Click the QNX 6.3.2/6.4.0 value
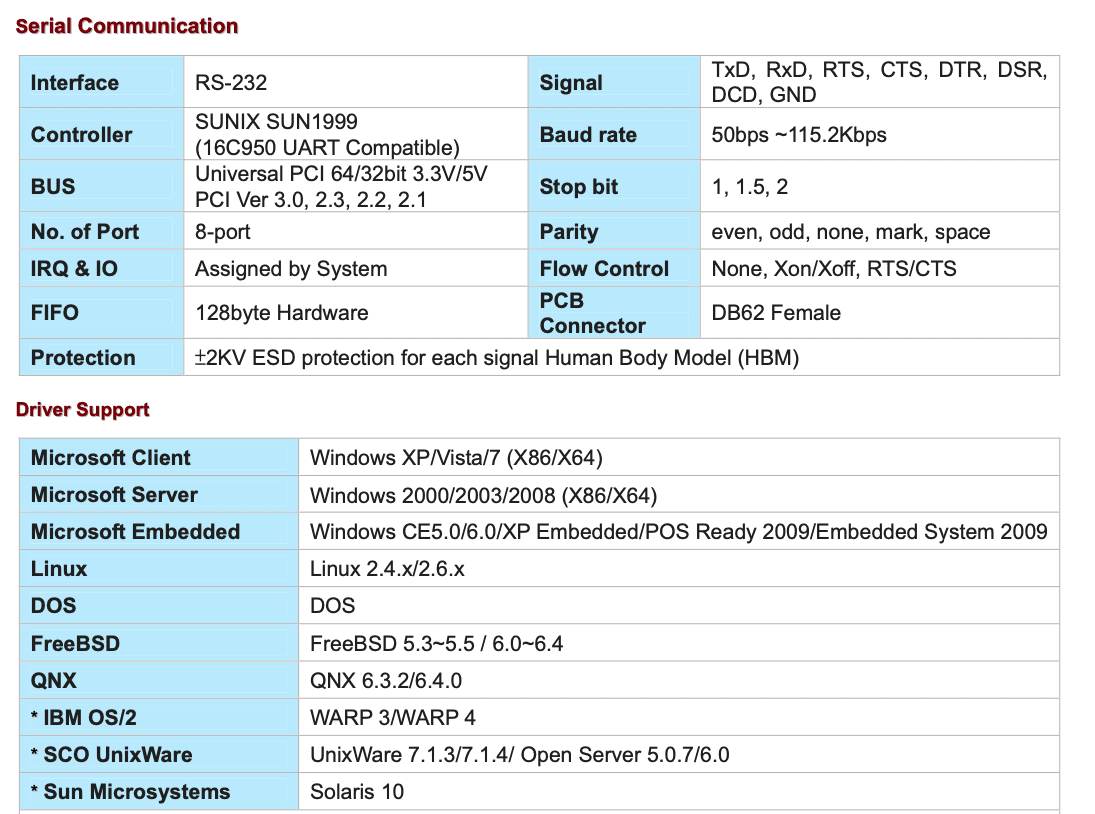1095x814 pixels. click(x=386, y=681)
